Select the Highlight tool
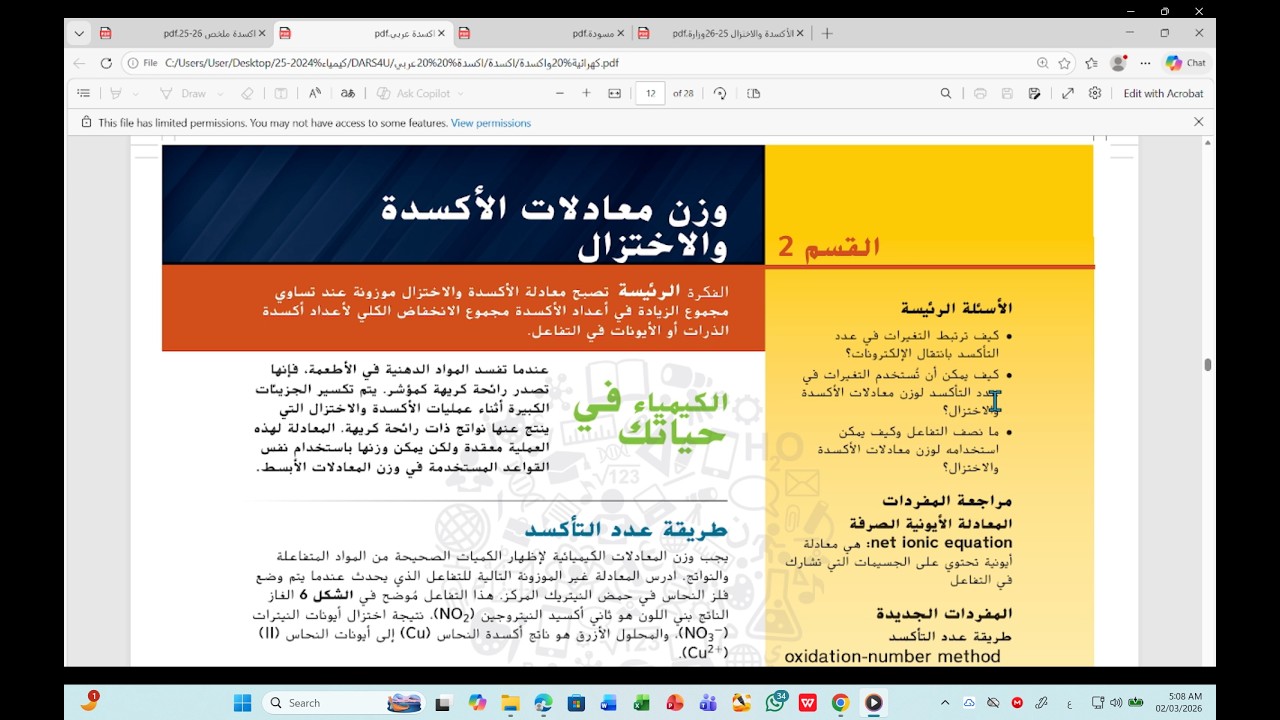 pos(116,93)
